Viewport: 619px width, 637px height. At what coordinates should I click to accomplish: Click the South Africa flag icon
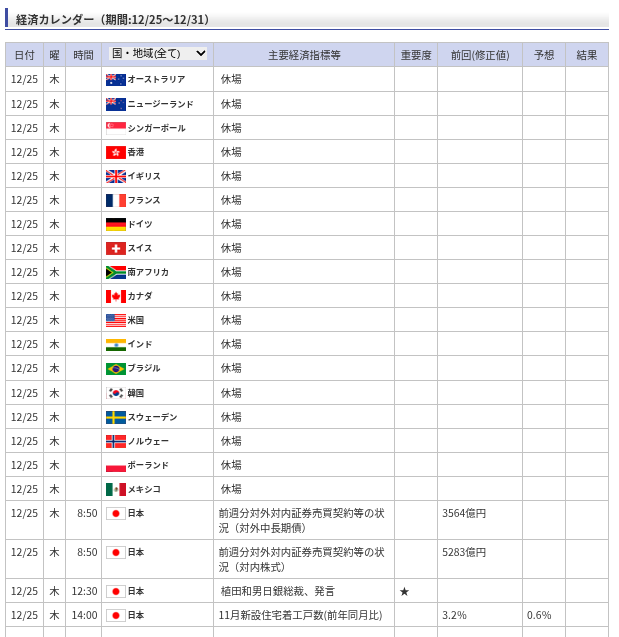pos(116,272)
